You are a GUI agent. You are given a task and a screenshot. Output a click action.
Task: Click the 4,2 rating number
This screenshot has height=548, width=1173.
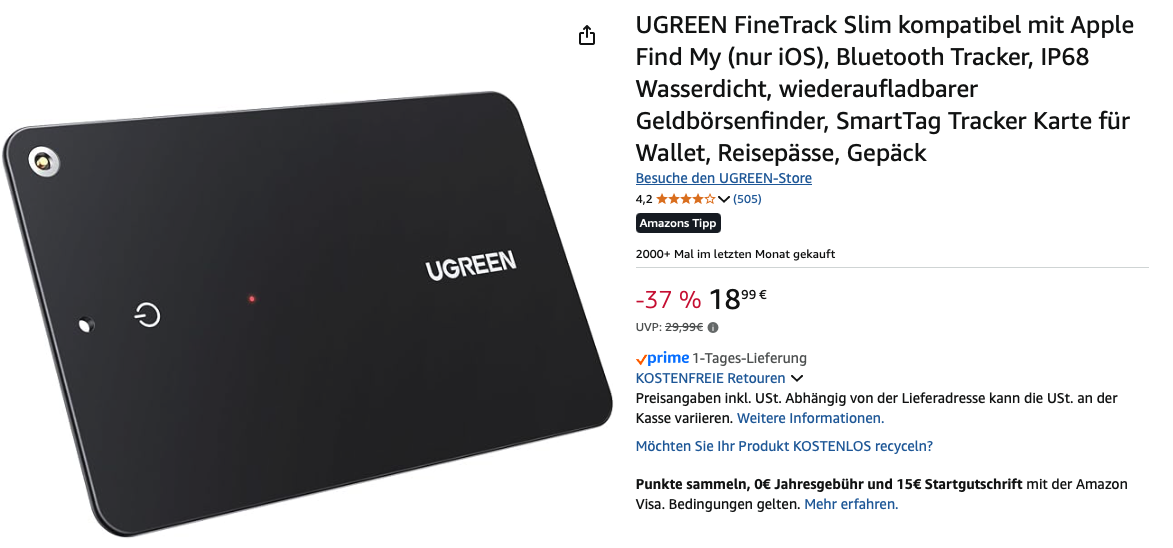tap(643, 199)
